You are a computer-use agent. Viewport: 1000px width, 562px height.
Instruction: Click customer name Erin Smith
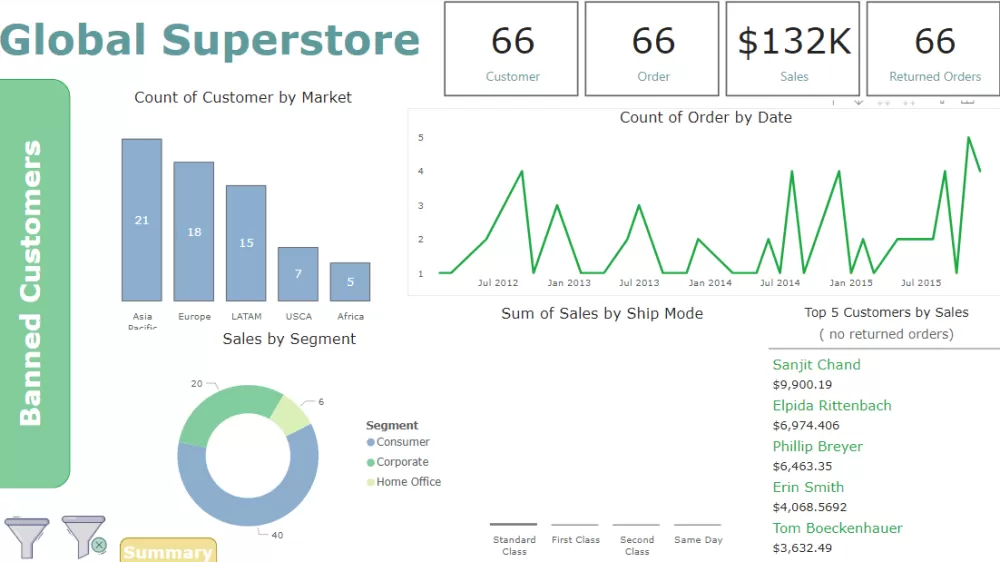click(808, 487)
